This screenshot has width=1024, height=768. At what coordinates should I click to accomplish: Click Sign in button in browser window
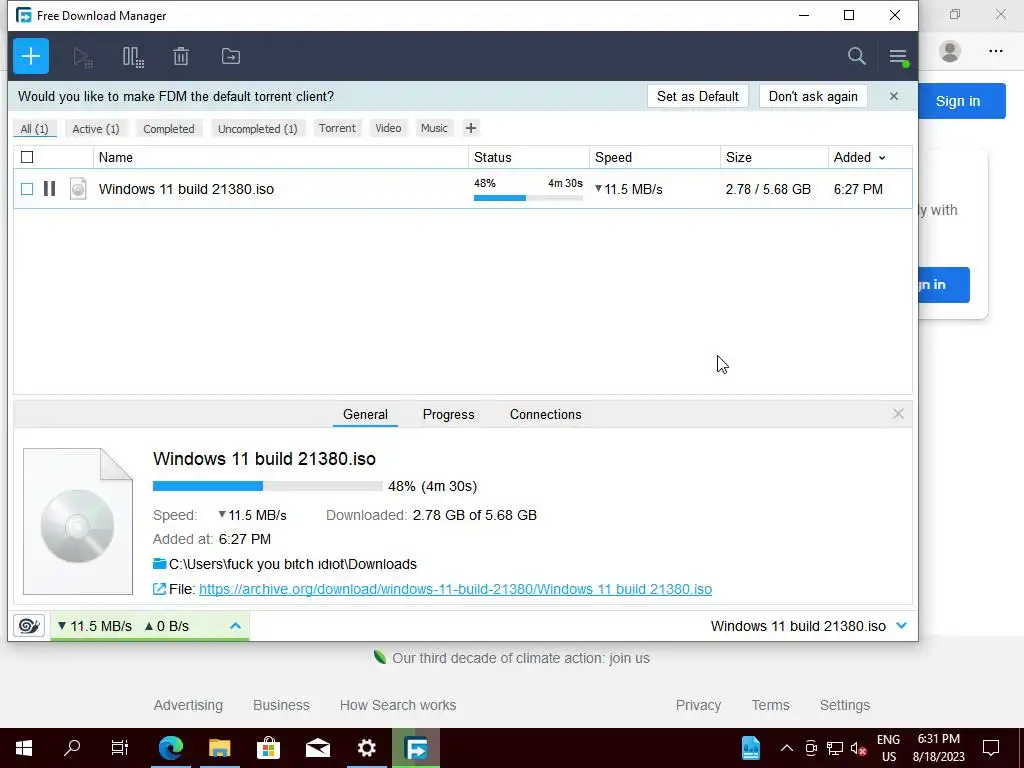[961, 101]
